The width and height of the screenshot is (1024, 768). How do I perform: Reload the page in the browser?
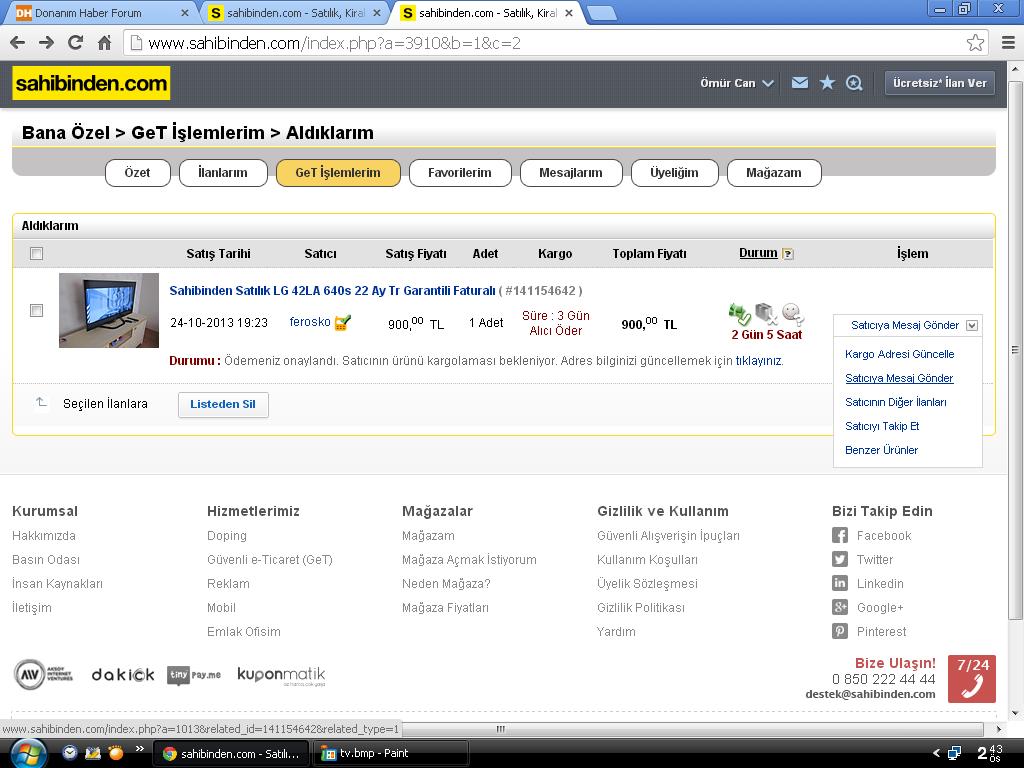pos(76,43)
